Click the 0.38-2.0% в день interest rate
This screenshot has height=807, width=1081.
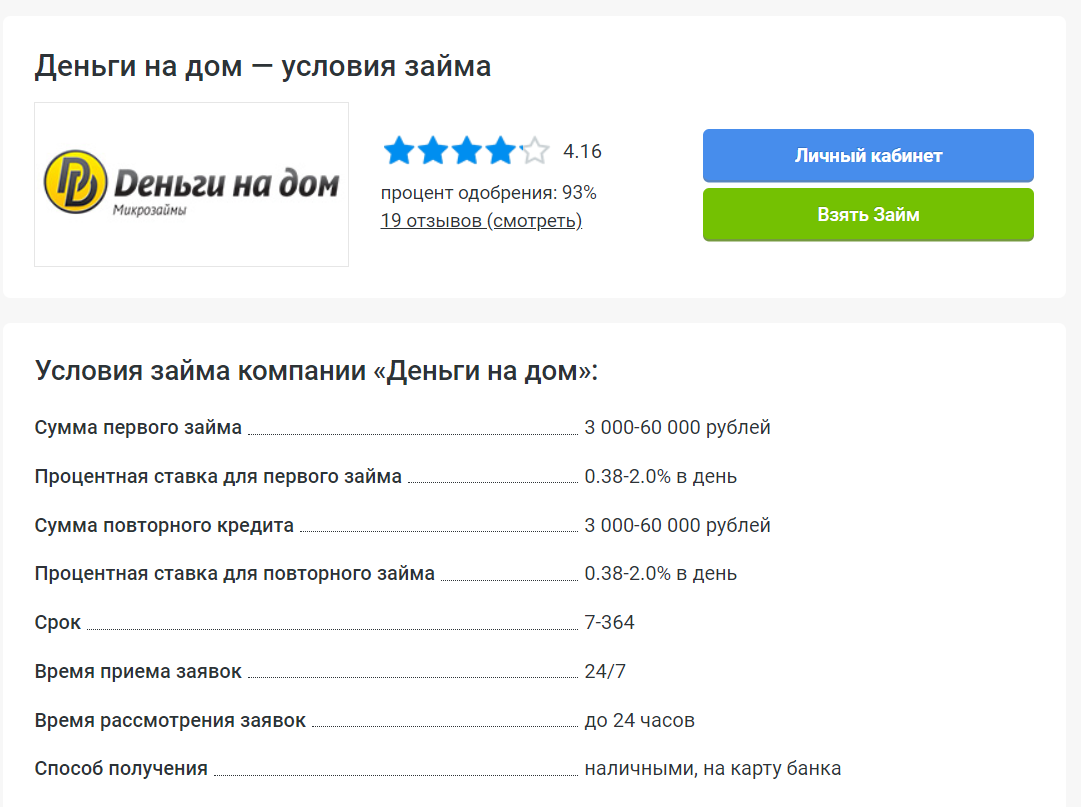click(662, 476)
